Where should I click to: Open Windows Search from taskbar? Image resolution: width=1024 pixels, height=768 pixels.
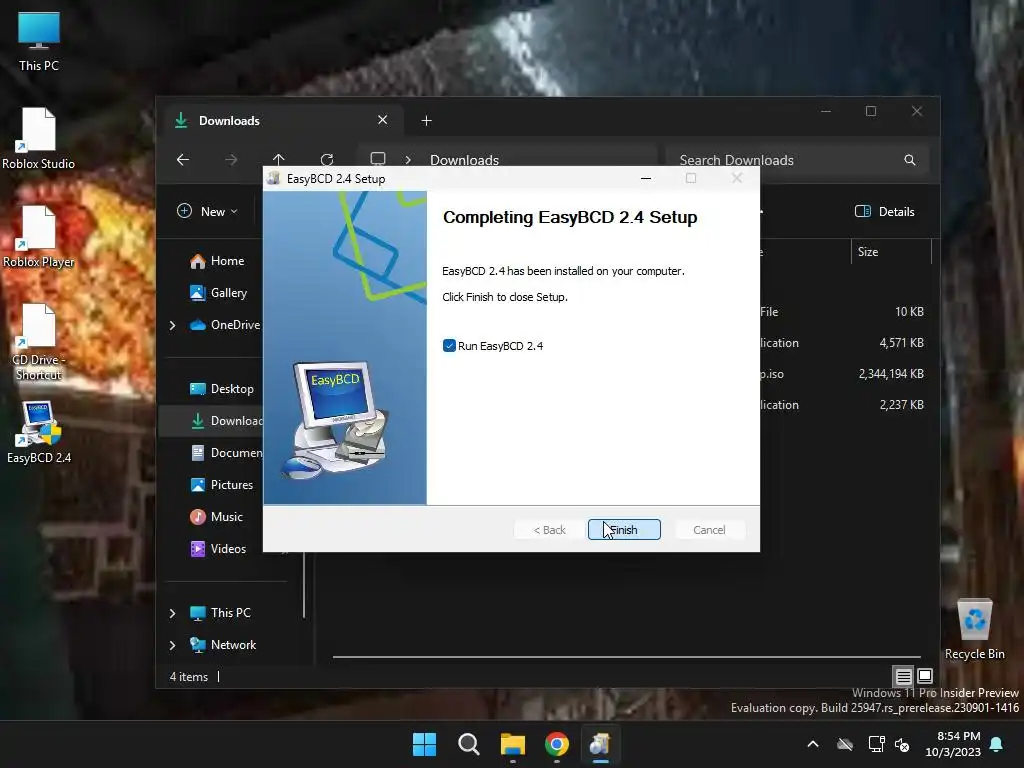pyautogui.click(x=469, y=744)
